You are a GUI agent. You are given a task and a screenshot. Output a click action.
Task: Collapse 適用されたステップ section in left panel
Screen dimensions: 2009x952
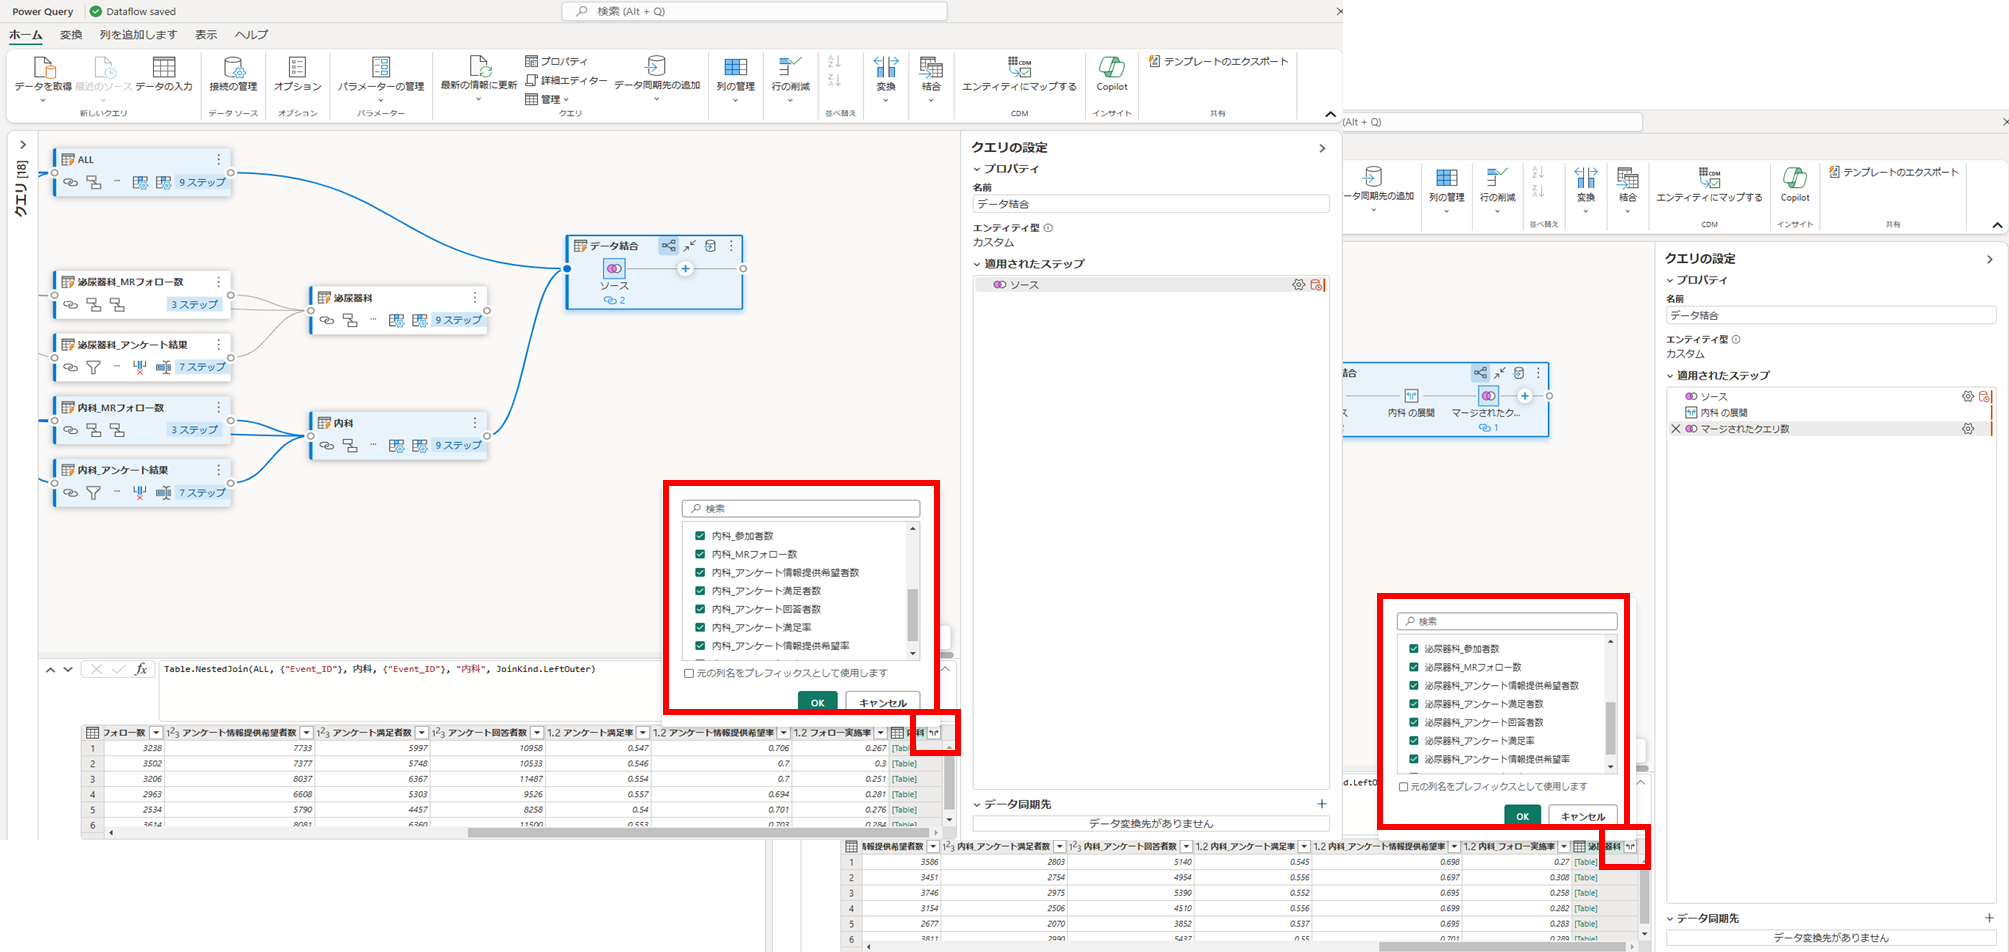click(977, 264)
